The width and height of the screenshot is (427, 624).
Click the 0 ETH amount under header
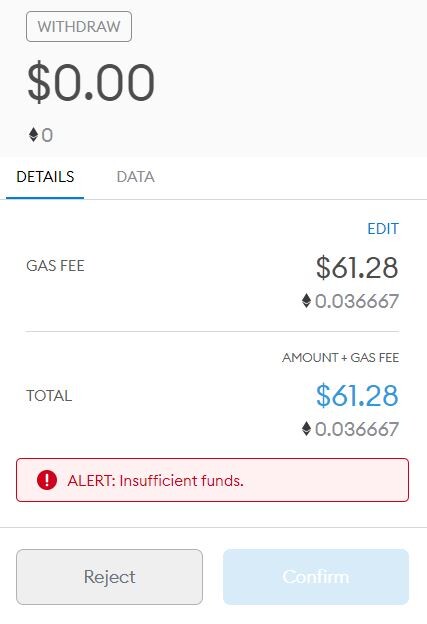point(47,135)
